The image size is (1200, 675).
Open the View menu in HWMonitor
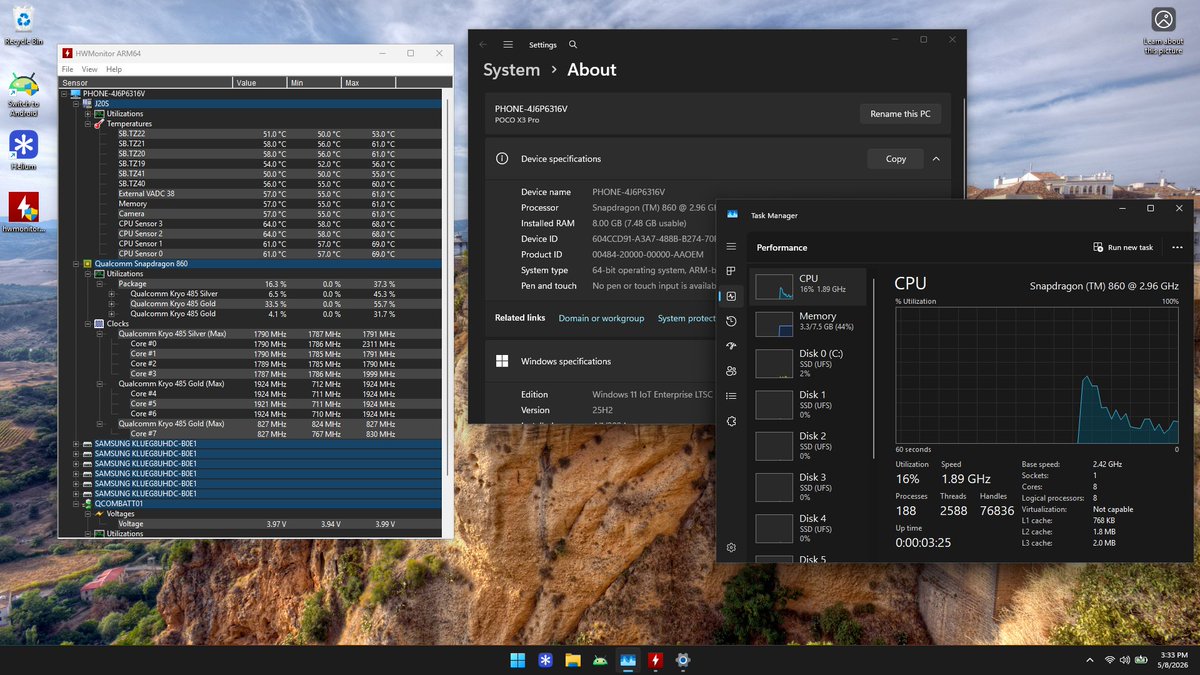90,69
